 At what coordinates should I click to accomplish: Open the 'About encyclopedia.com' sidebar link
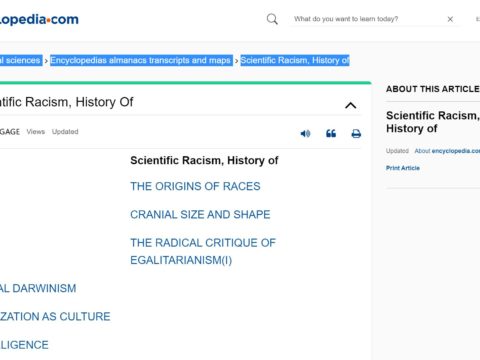447,151
